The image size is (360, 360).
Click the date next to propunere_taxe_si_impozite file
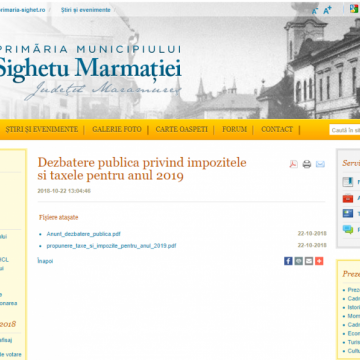tap(312, 245)
